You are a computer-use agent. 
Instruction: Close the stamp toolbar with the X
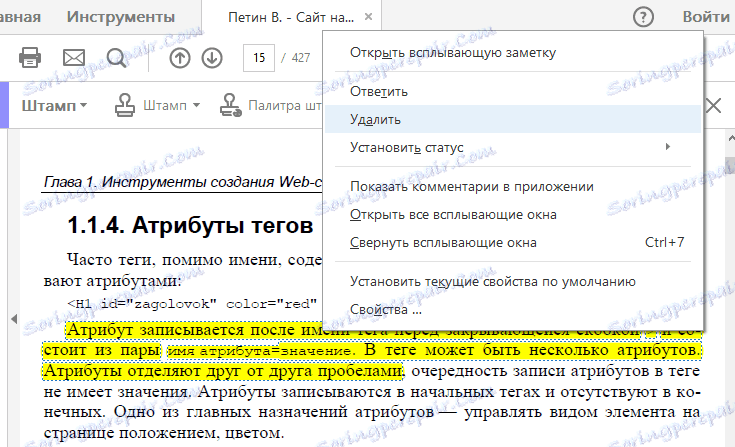click(713, 105)
